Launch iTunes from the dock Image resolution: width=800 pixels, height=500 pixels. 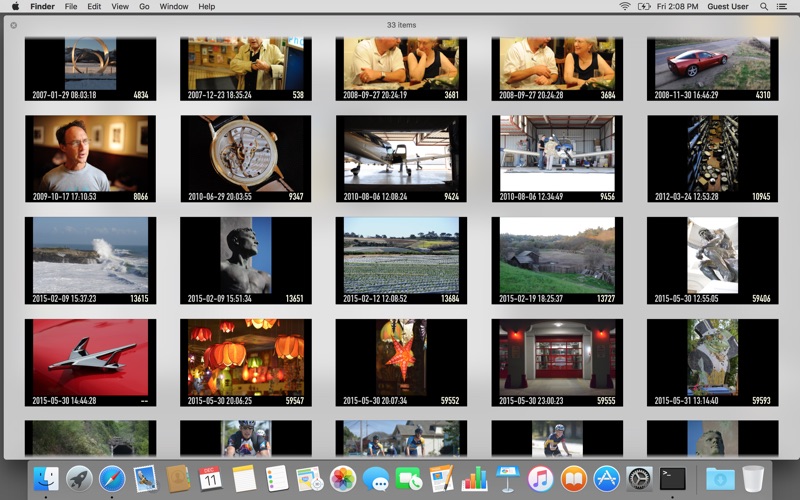[540, 479]
